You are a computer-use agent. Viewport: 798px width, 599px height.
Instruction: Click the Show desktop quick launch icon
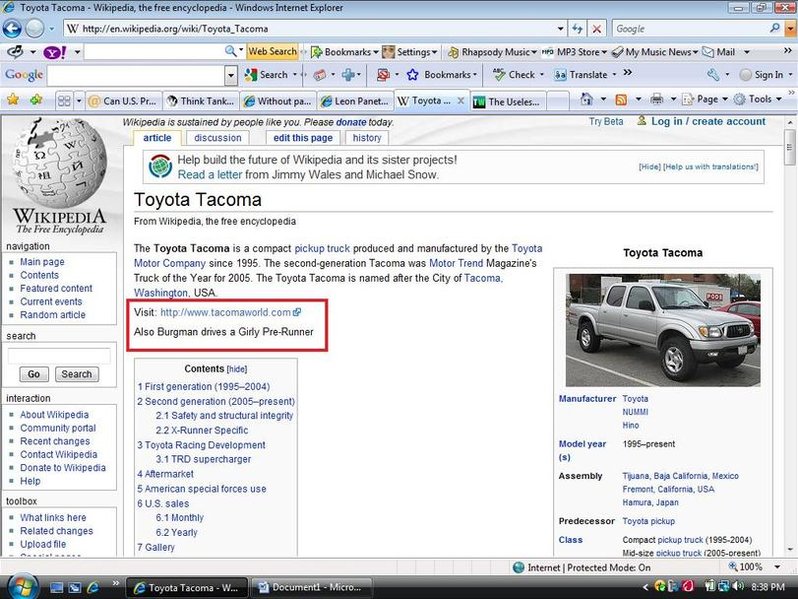(x=56, y=587)
